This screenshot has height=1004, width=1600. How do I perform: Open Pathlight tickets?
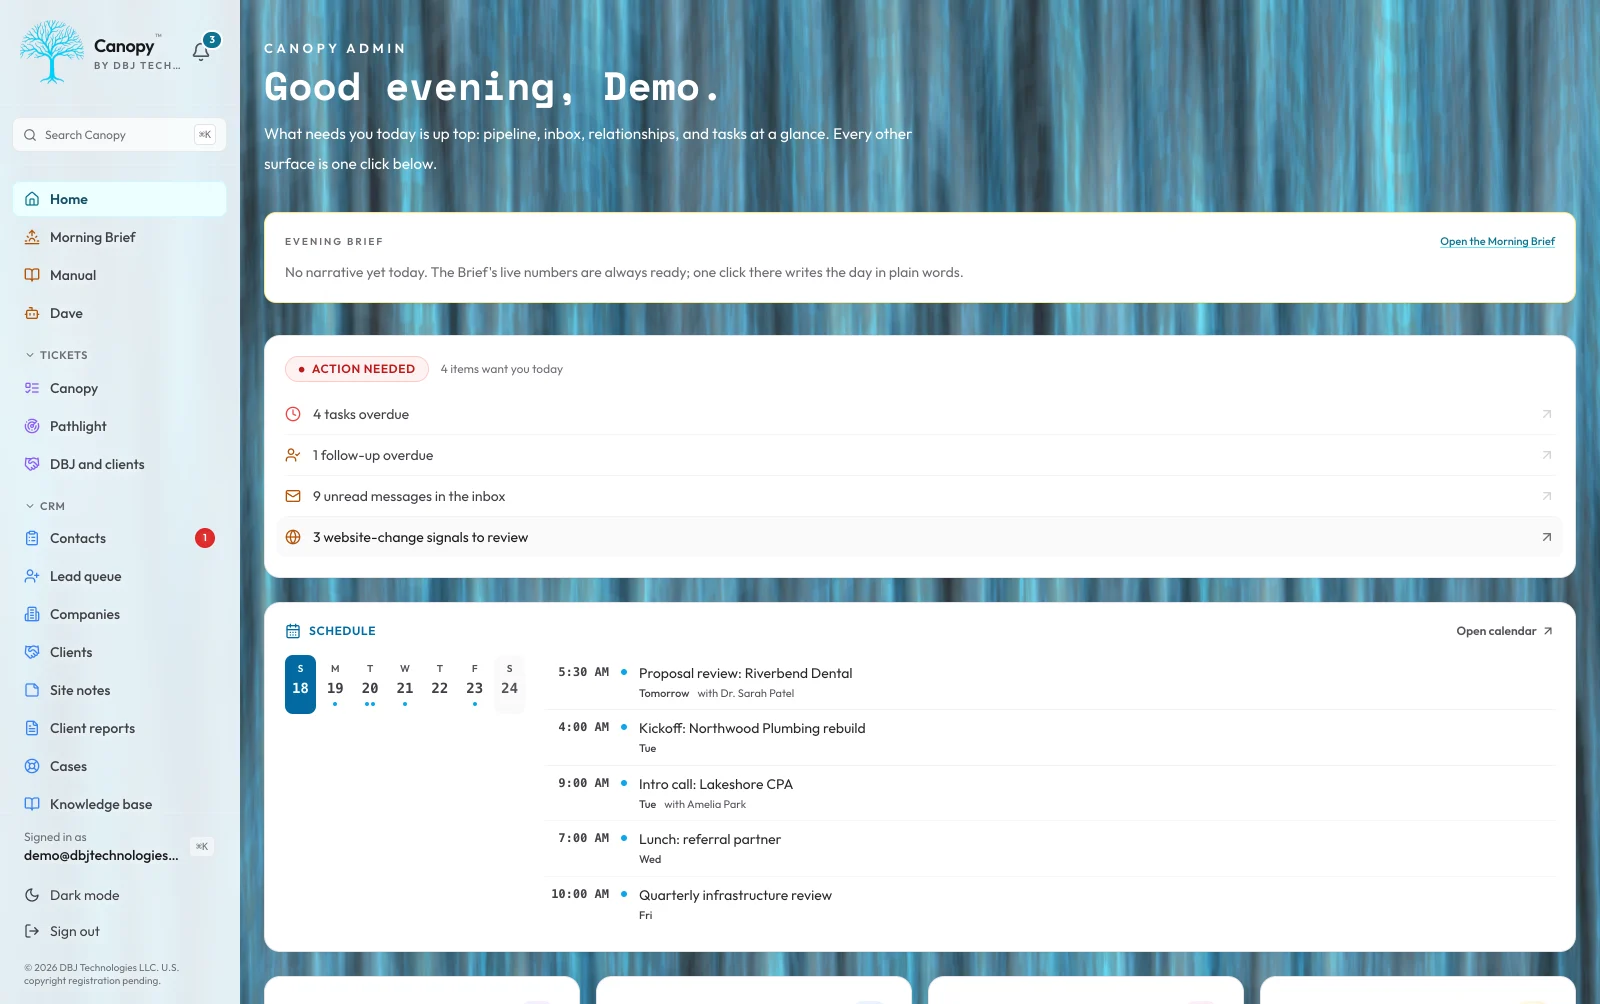120,426
